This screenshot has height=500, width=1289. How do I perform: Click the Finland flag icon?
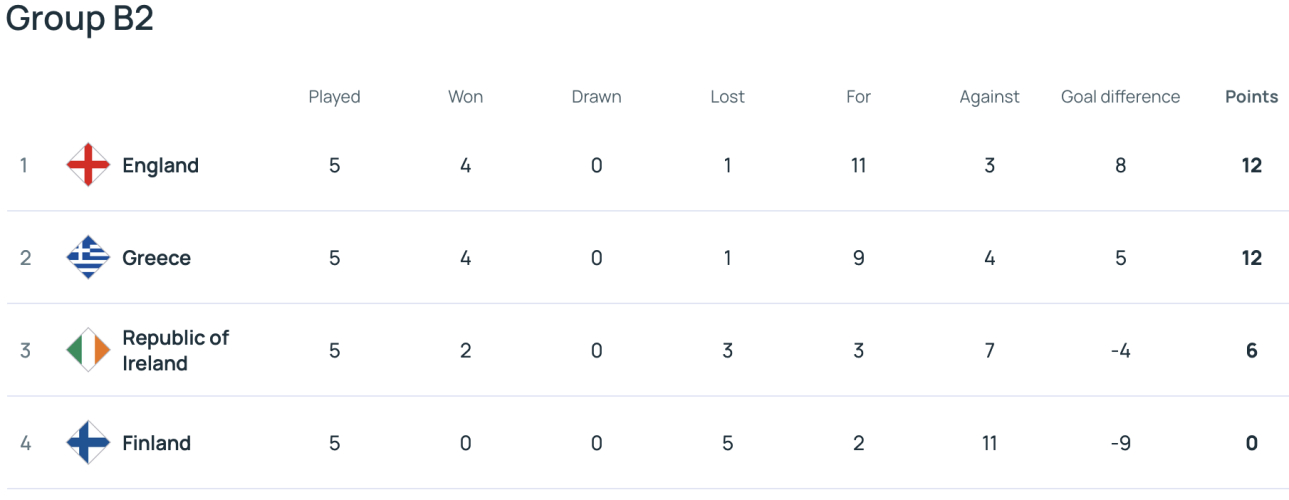tap(88, 443)
